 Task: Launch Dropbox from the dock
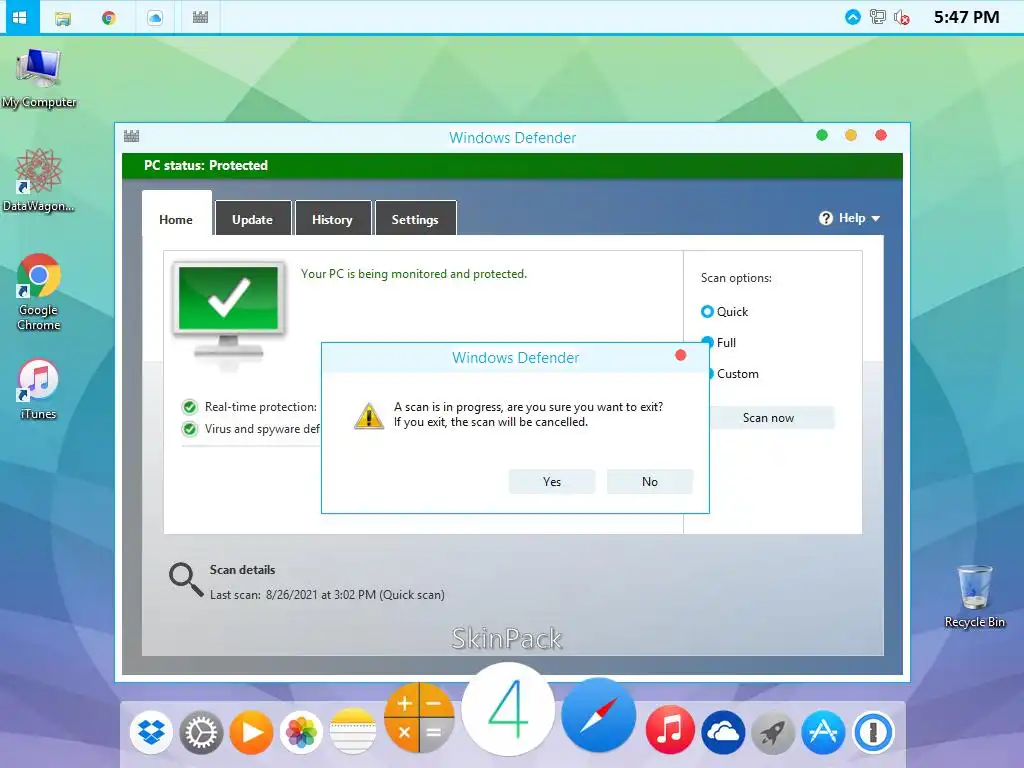152,732
